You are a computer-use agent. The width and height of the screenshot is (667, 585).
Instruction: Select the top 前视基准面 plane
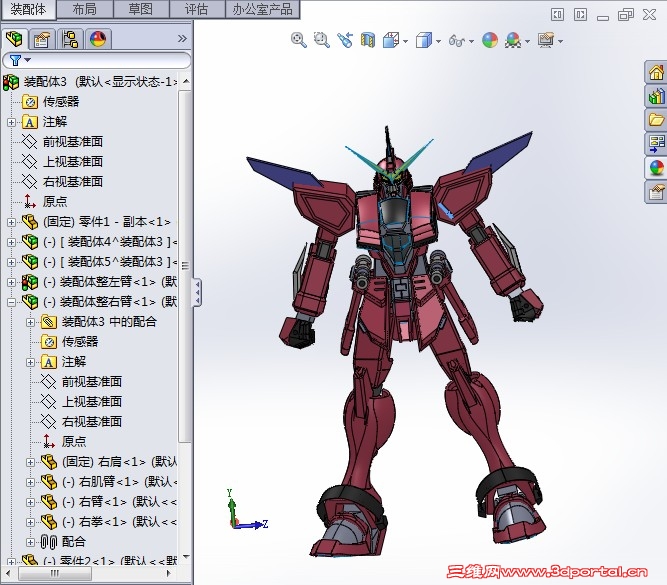coord(73,142)
